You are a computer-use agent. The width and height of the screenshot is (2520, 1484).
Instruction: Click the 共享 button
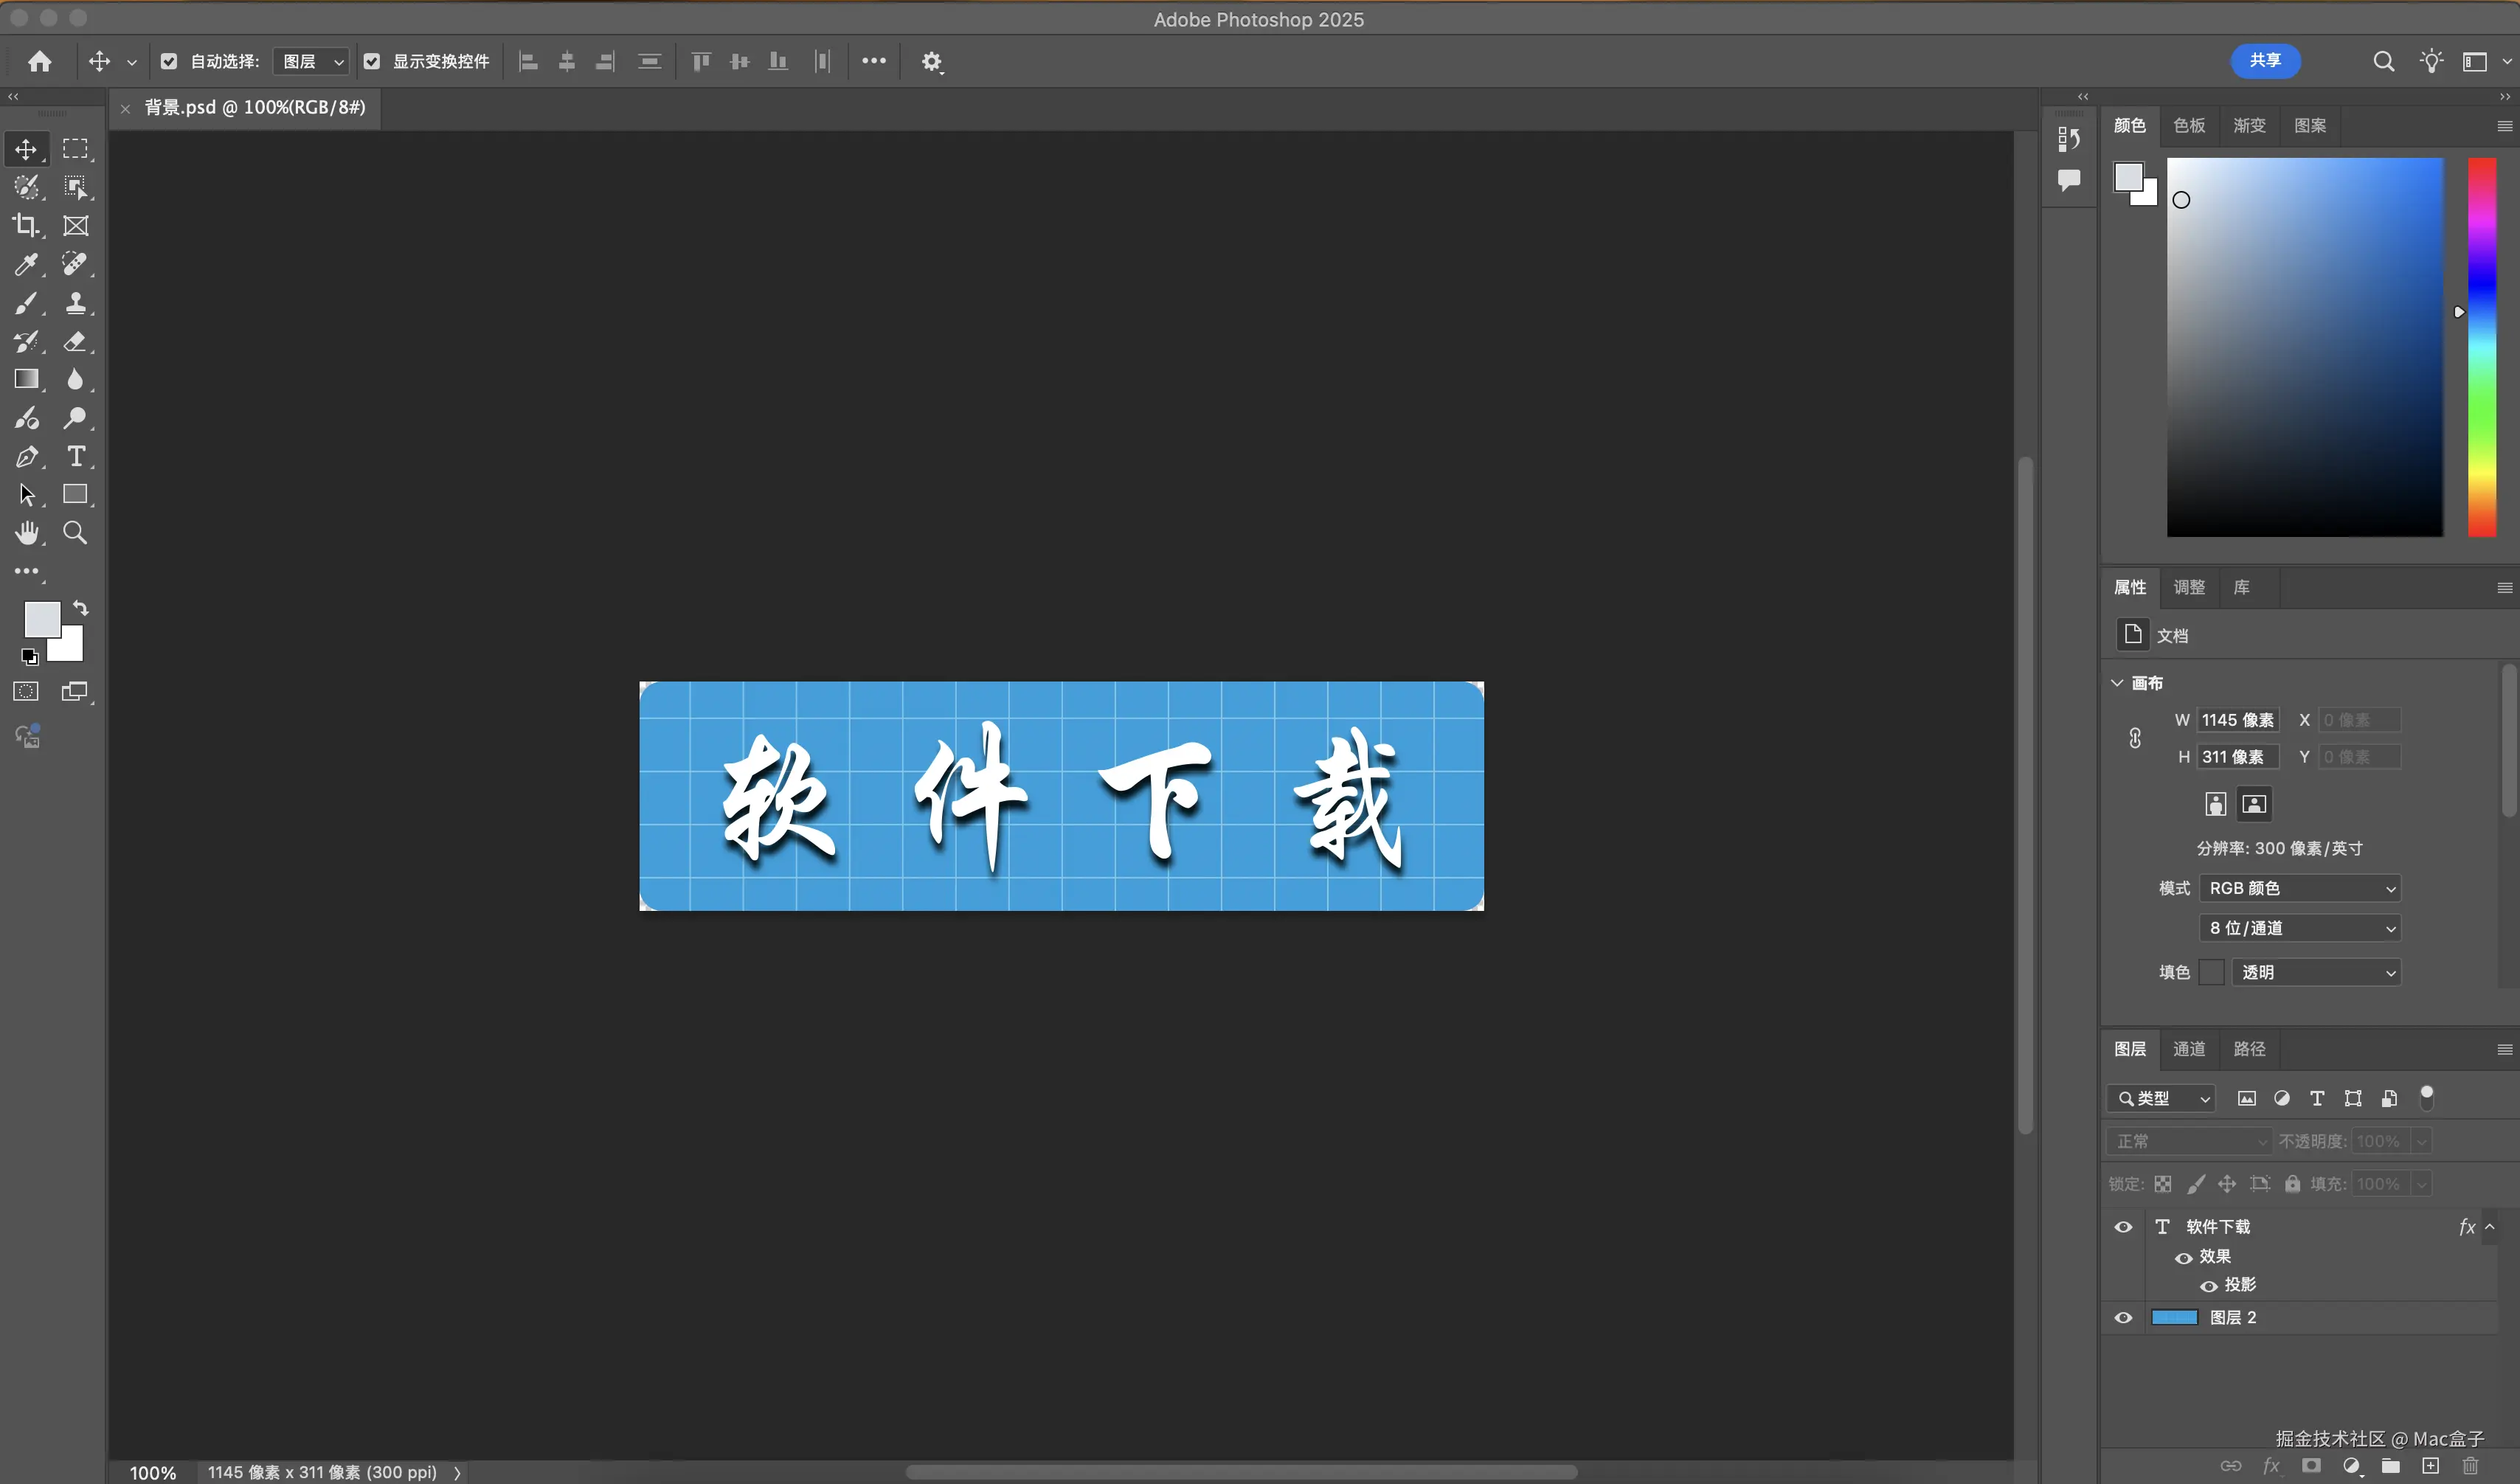(2265, 61)
